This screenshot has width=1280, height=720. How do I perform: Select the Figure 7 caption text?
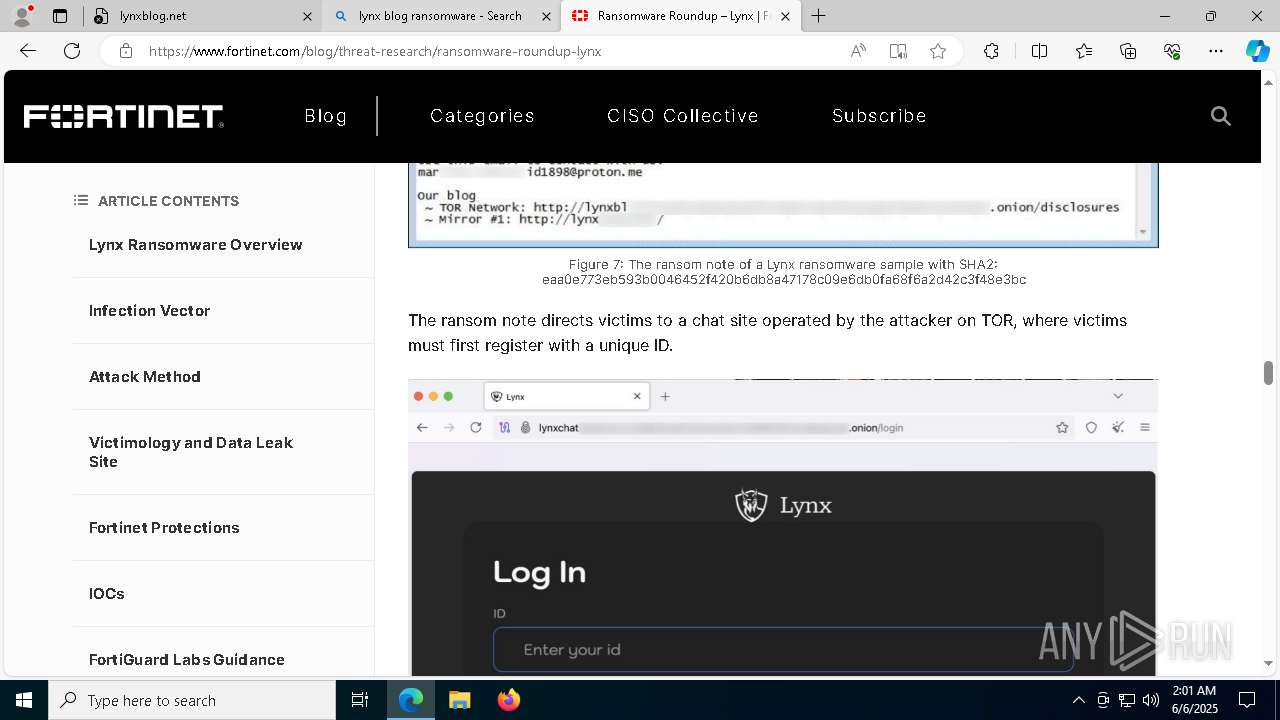[x=783, y=271]
